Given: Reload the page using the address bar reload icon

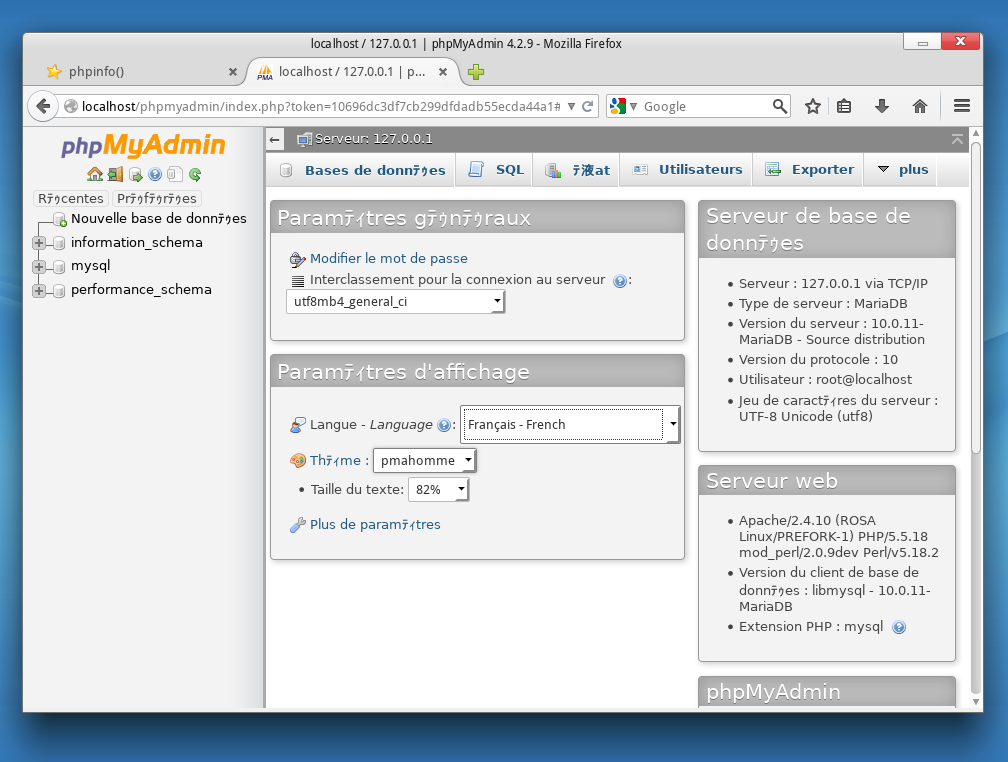Looking at the screenshot, I should coord(587,107).
